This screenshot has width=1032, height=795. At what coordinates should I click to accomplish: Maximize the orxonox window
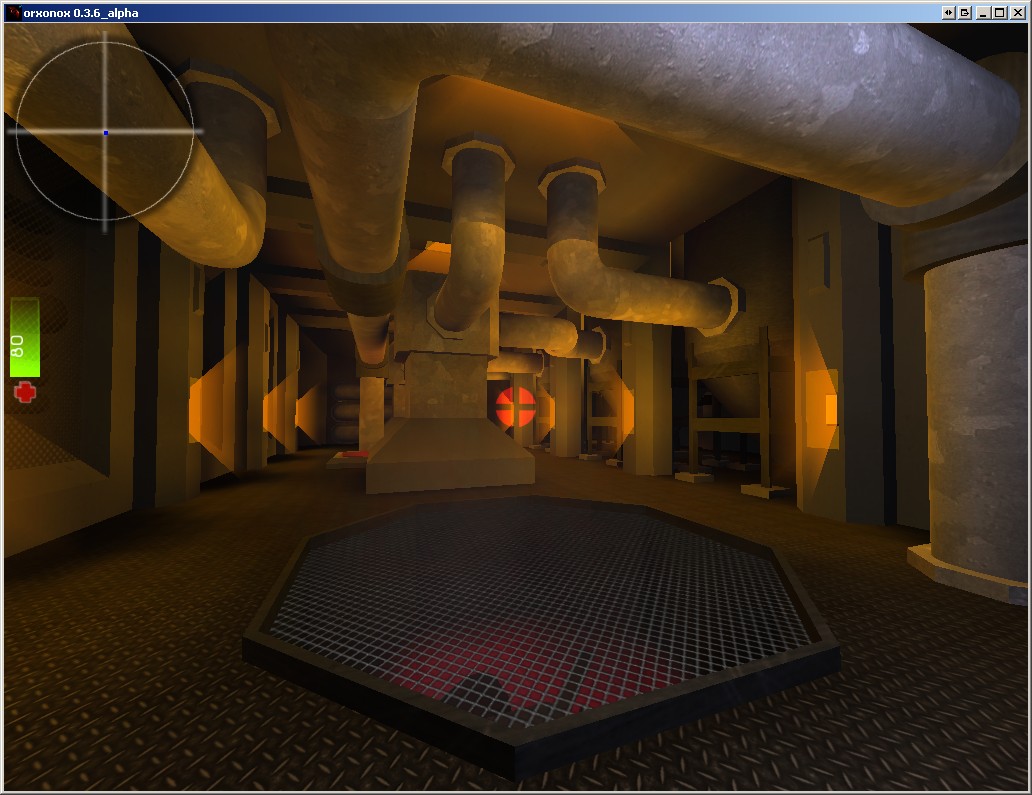point(1000,13)
